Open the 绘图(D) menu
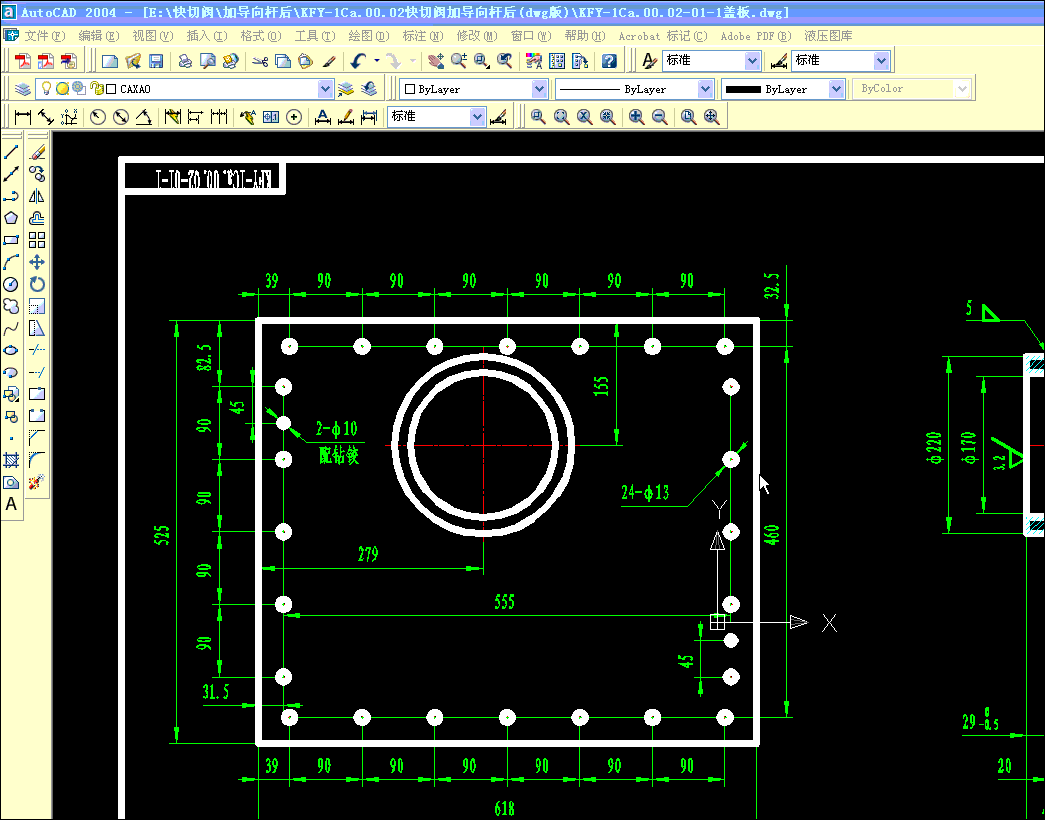The image size is (1045, 820). click(x=369, y=36)
